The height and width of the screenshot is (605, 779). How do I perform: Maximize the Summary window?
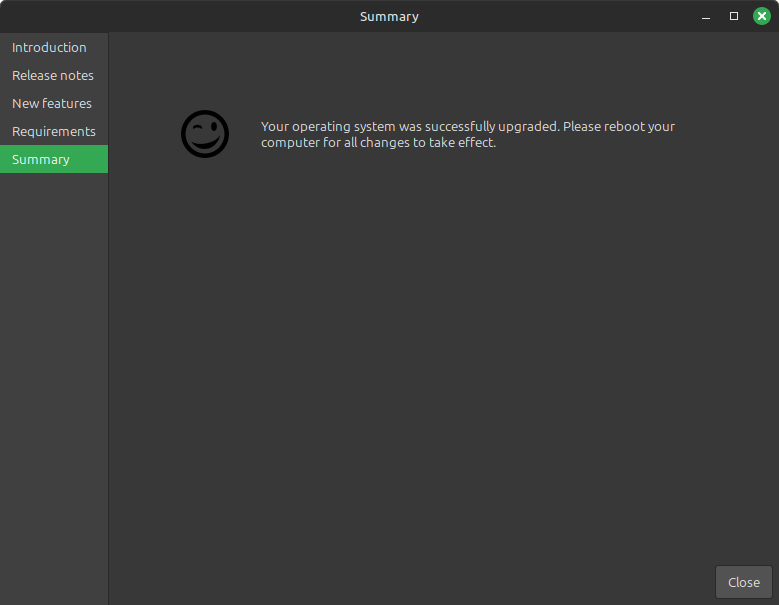pyautogui.click(x=734, y=16)
